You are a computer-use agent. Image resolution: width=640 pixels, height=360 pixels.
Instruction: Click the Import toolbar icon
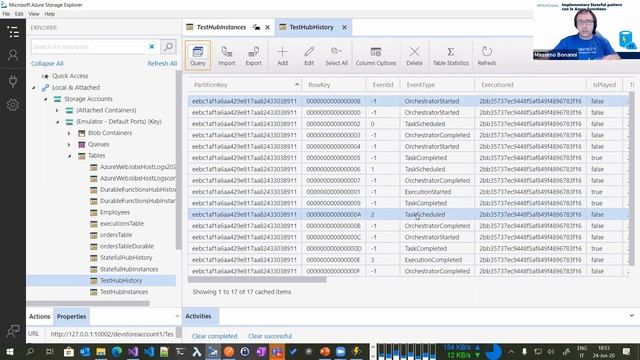click(227, 55)
